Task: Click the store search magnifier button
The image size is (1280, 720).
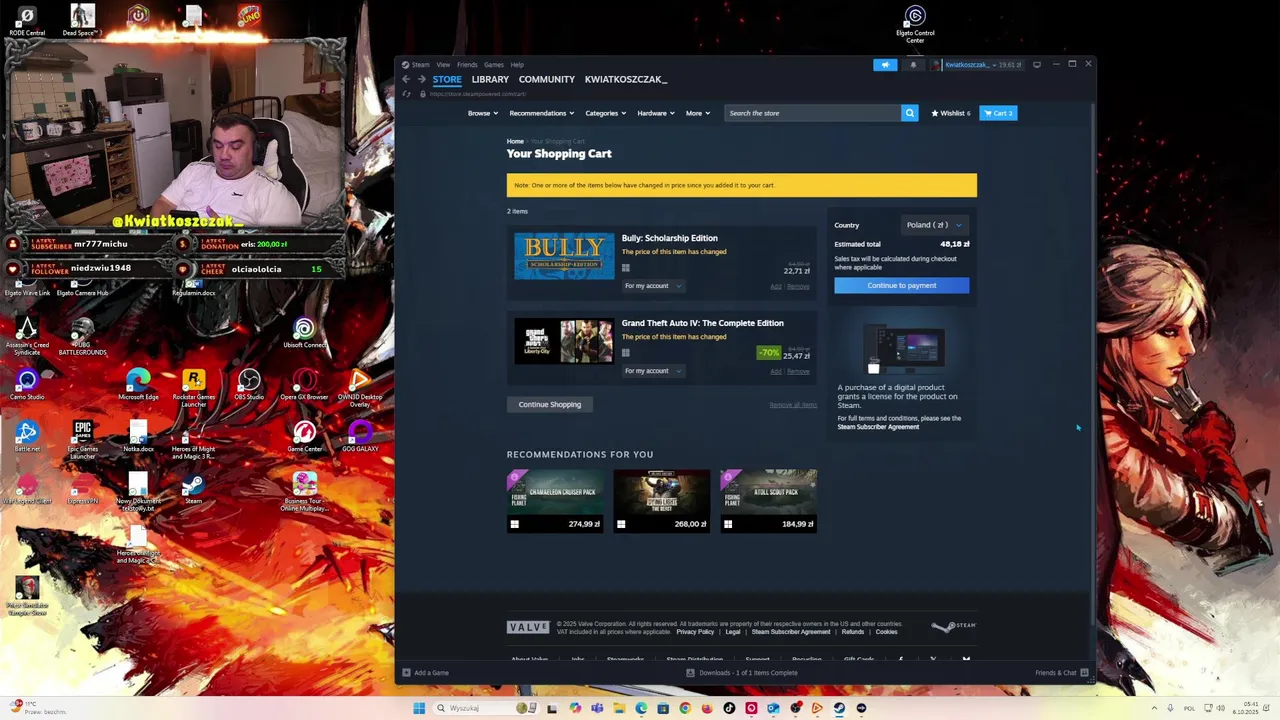Action: [910, 113]
